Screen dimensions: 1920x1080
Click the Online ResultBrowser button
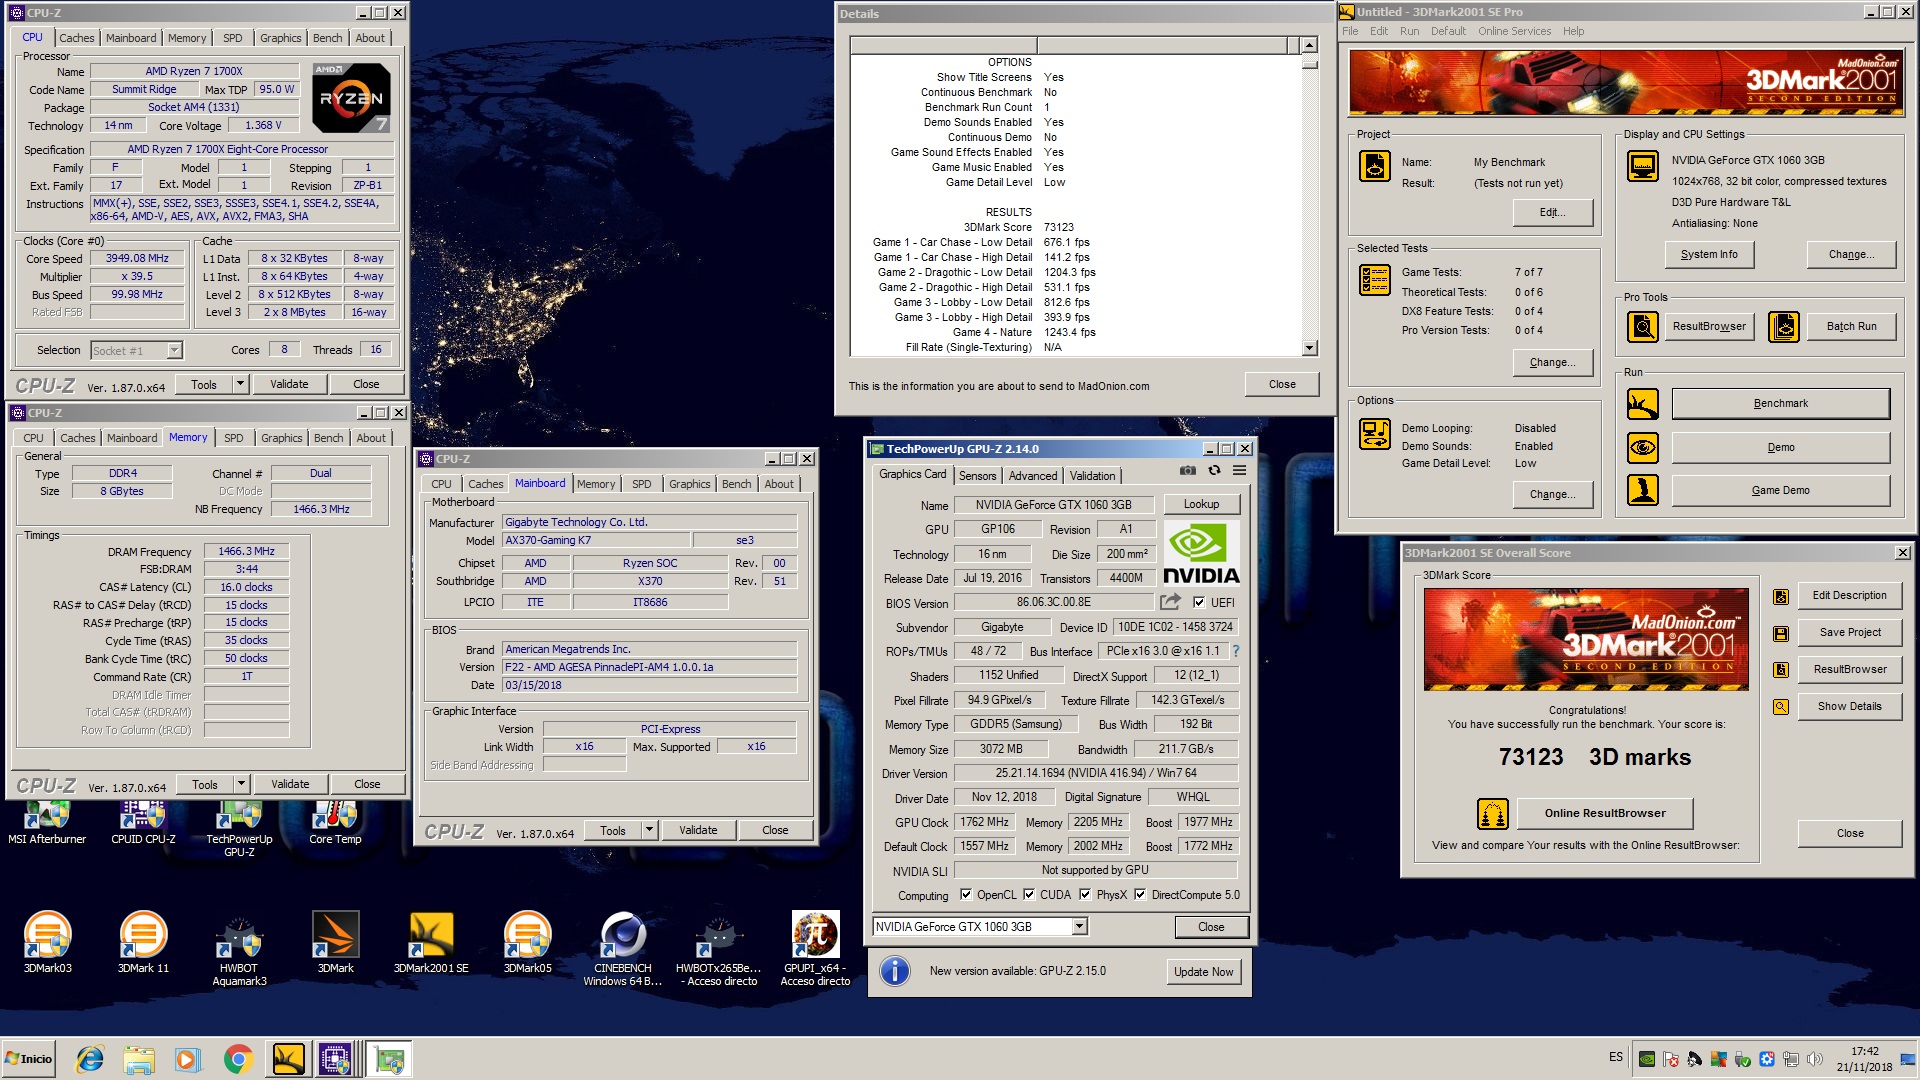[x=1605, y=813]
